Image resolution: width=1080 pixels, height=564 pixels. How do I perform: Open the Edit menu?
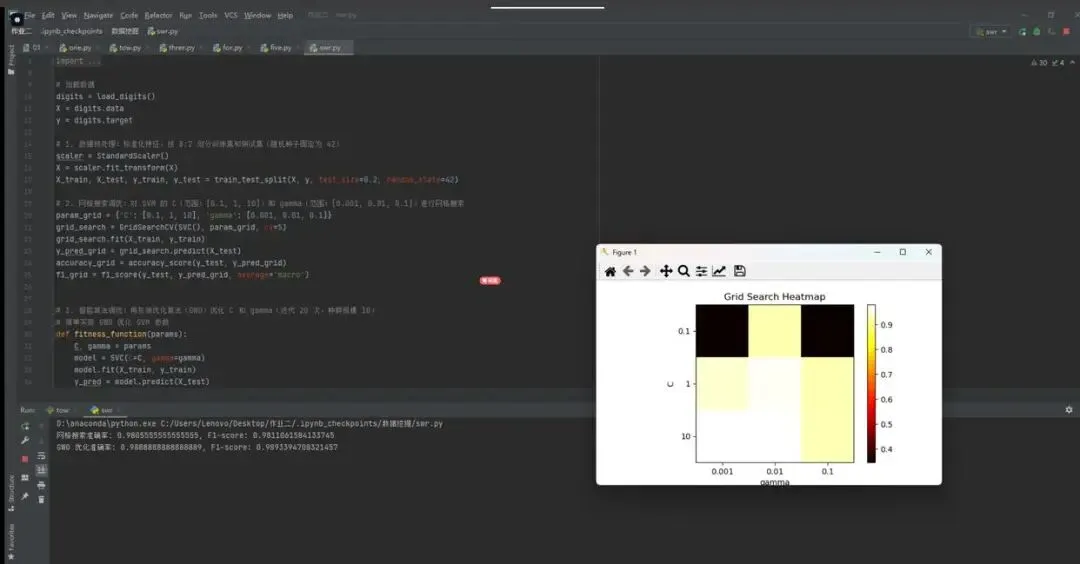pyautogui.click(x=48, y=15)
